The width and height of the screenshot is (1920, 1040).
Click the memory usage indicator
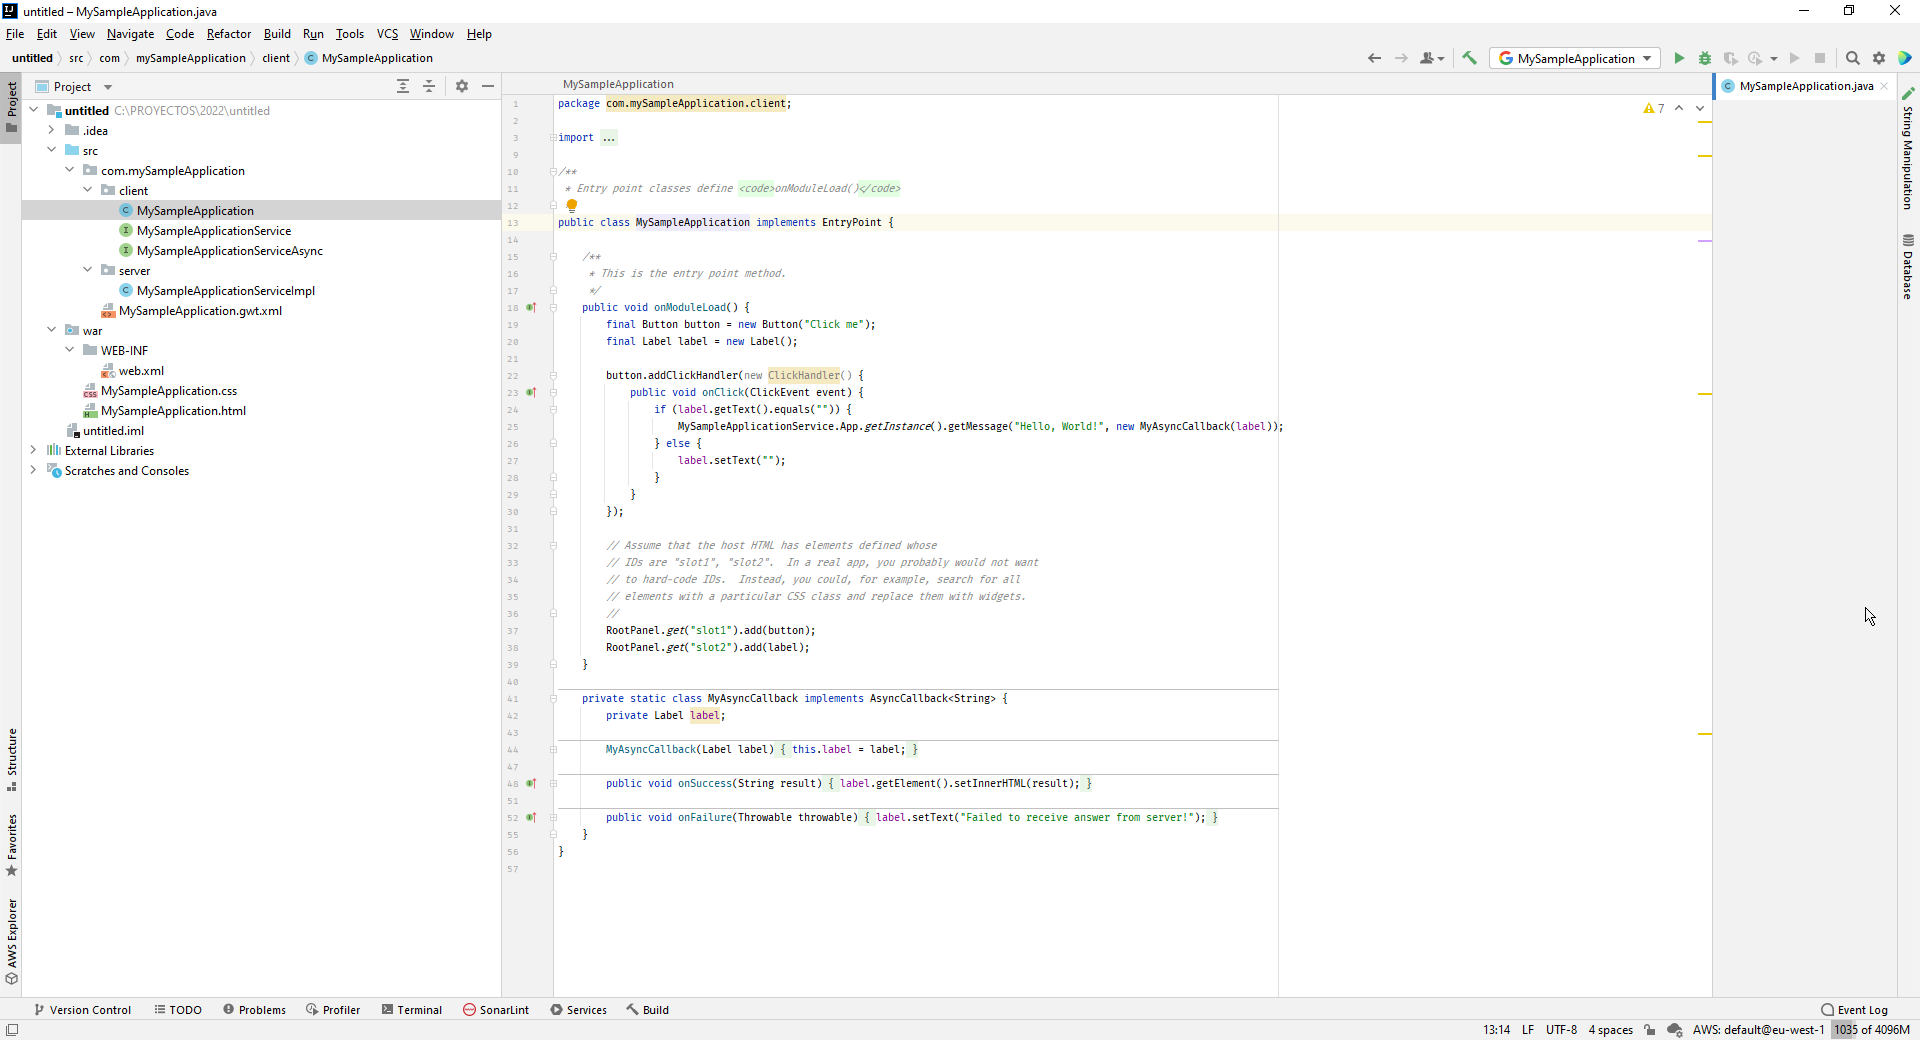1871,1030
